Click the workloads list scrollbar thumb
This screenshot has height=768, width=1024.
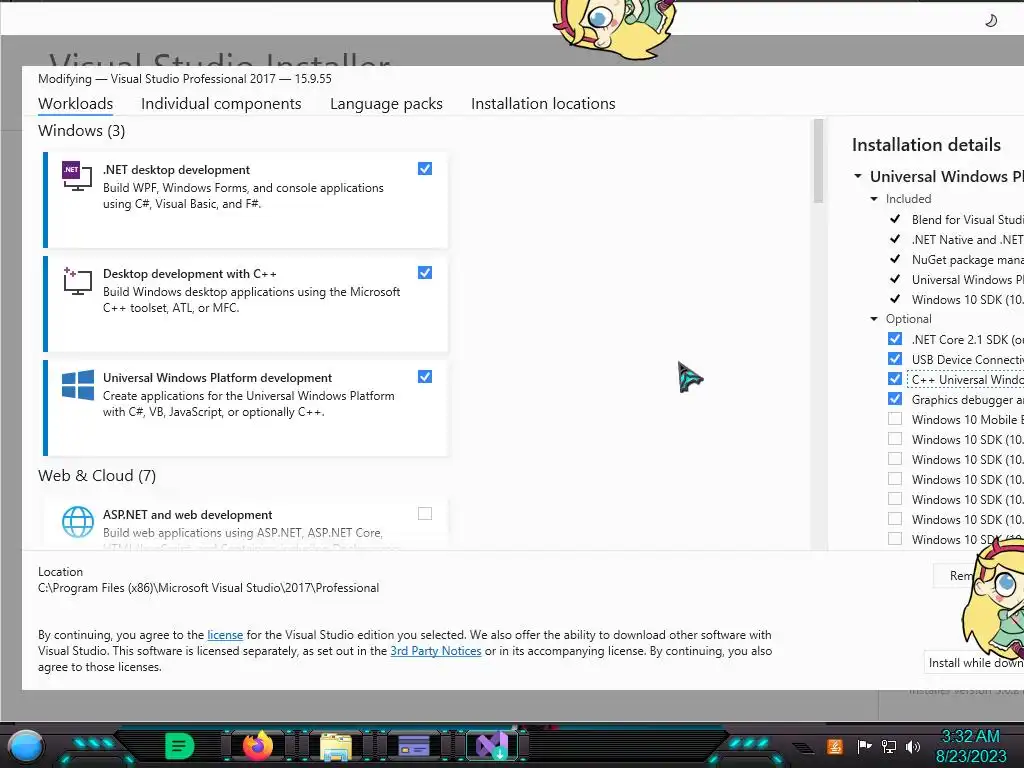(x=818, y=161)
